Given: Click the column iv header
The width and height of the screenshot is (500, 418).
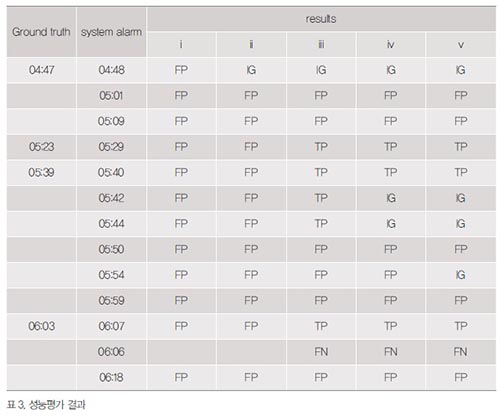Looking at the screenshot, I should (x=391, y=45).
